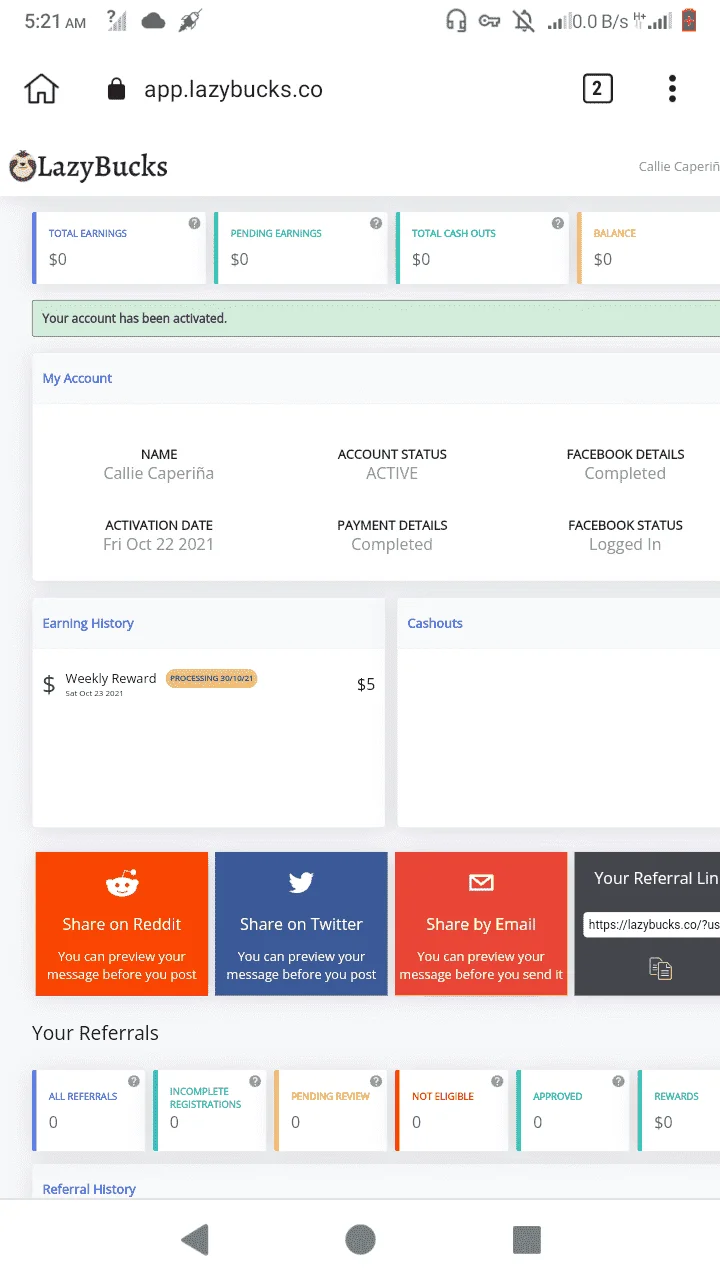Screen dimensions: 720x1280
Task: Click the Total Cash Outs label
Action: click(454, 233)
